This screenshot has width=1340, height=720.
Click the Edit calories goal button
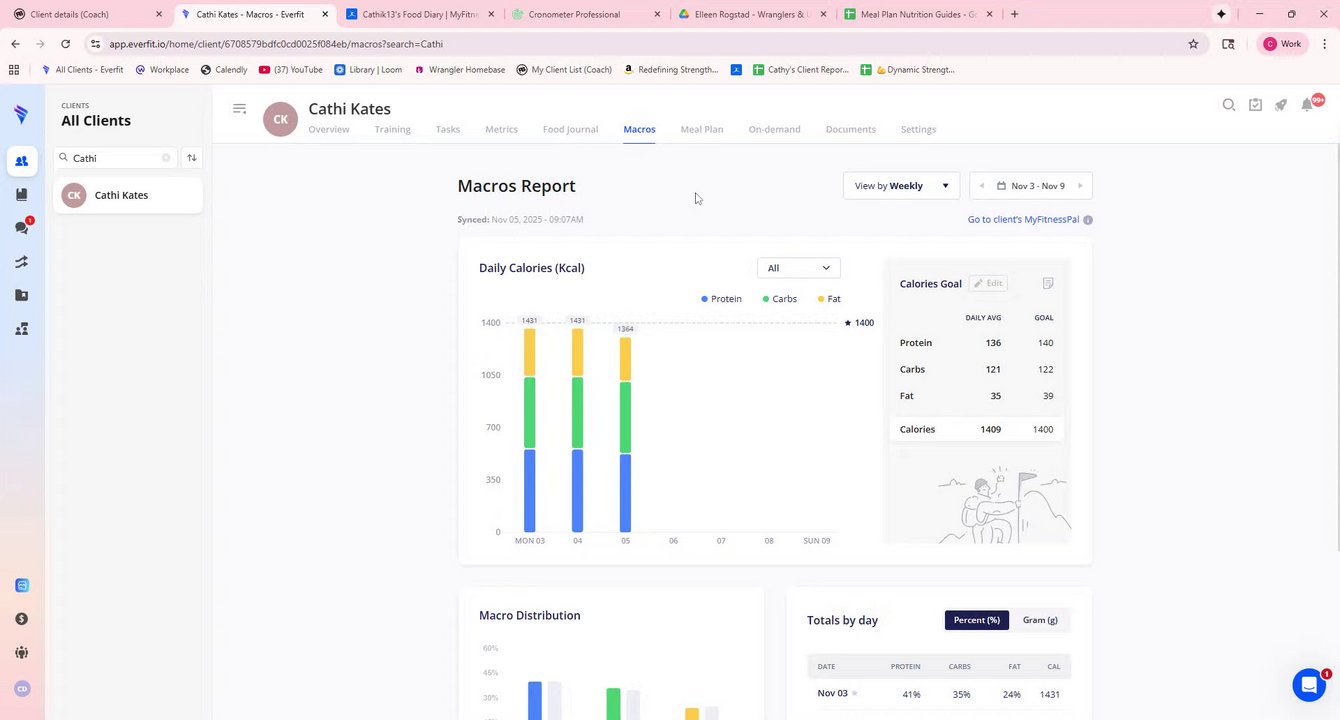[x=988, y=284]
